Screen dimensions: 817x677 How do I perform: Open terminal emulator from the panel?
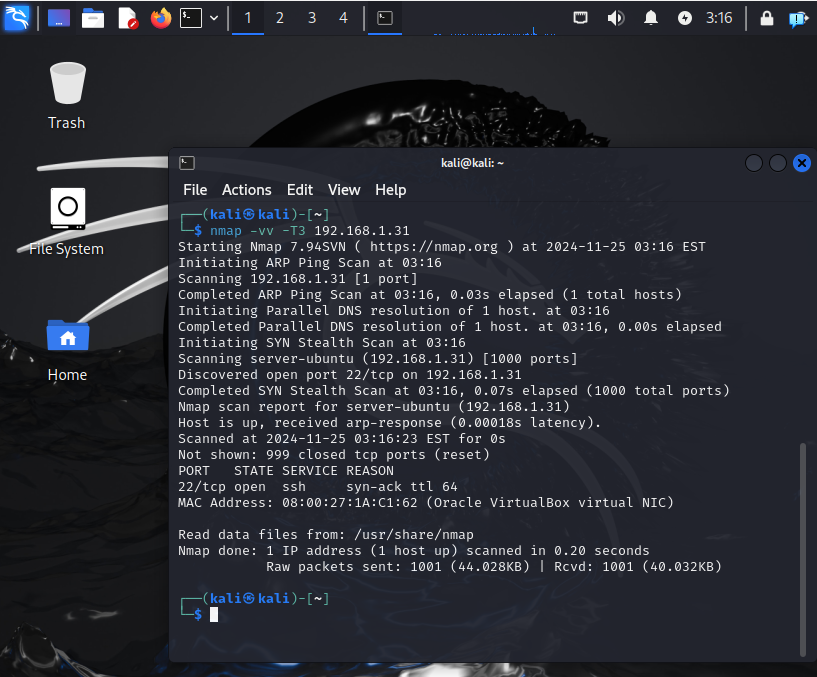coord(191,18)
